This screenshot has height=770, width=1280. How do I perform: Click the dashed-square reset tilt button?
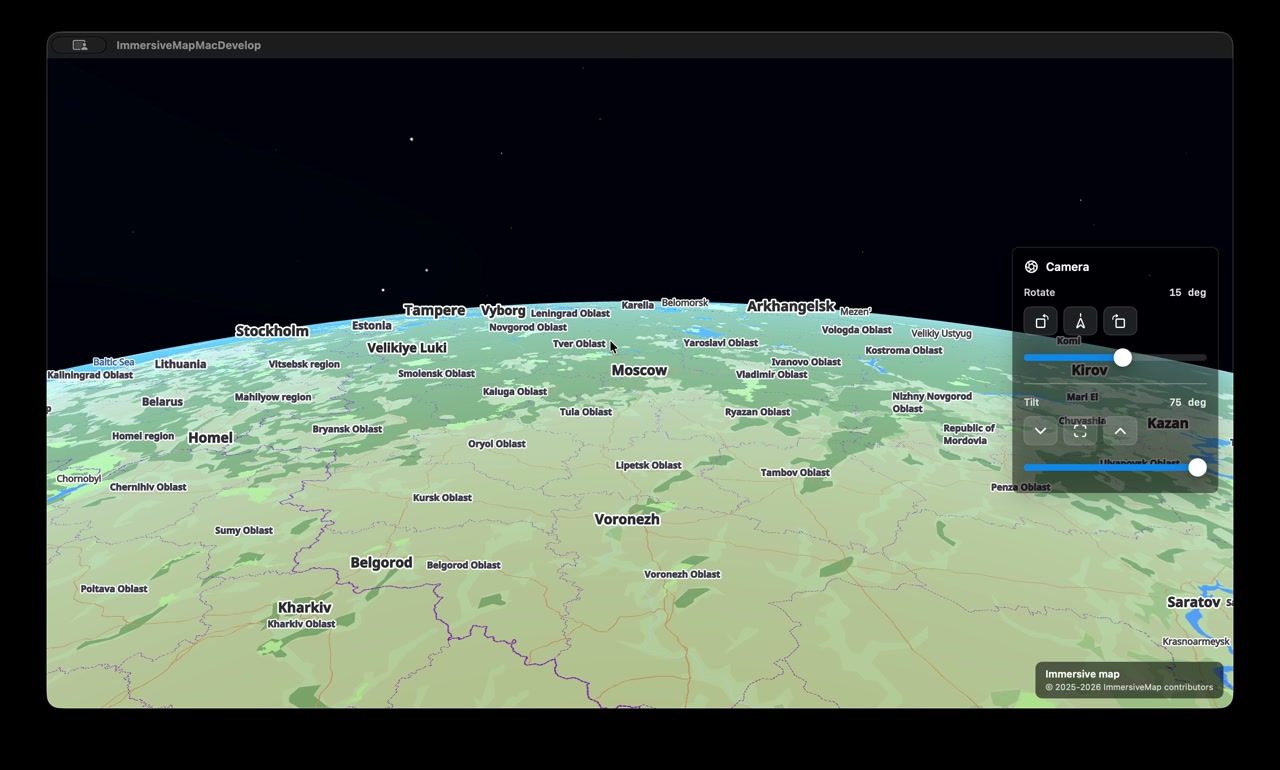point(1080,431)
